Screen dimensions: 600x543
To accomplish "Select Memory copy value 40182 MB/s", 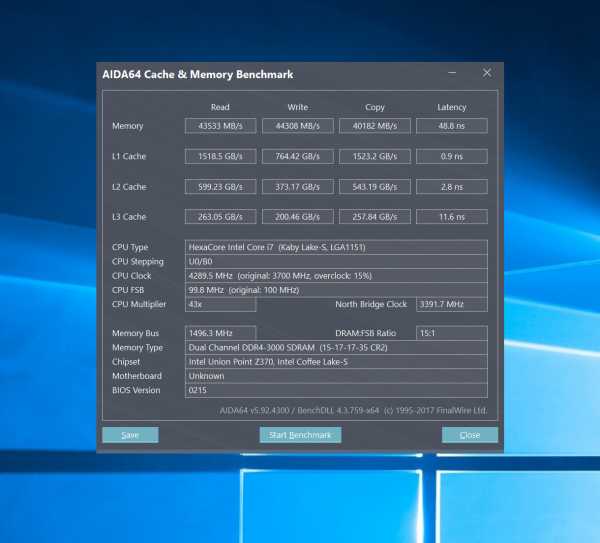I will point(375,126).
